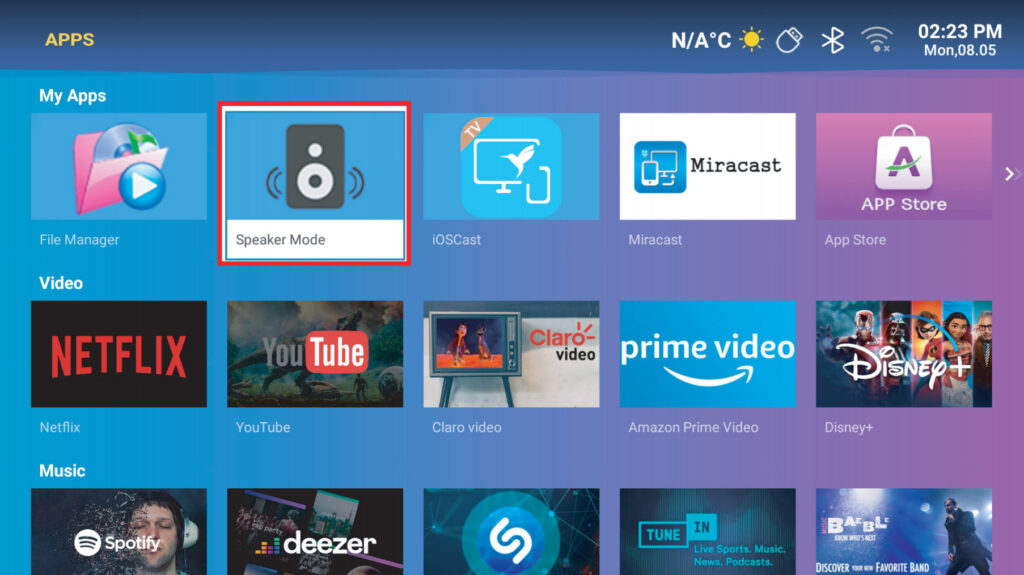The height and width of the screenshot is (575, 1024).
Task: Open the APP Store tile
Action: [904, 167]
